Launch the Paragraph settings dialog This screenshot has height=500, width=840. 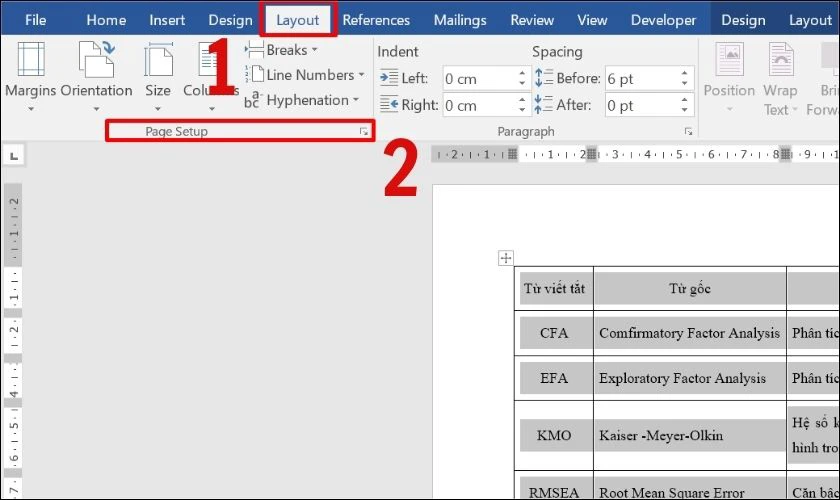tap(688, 131)
